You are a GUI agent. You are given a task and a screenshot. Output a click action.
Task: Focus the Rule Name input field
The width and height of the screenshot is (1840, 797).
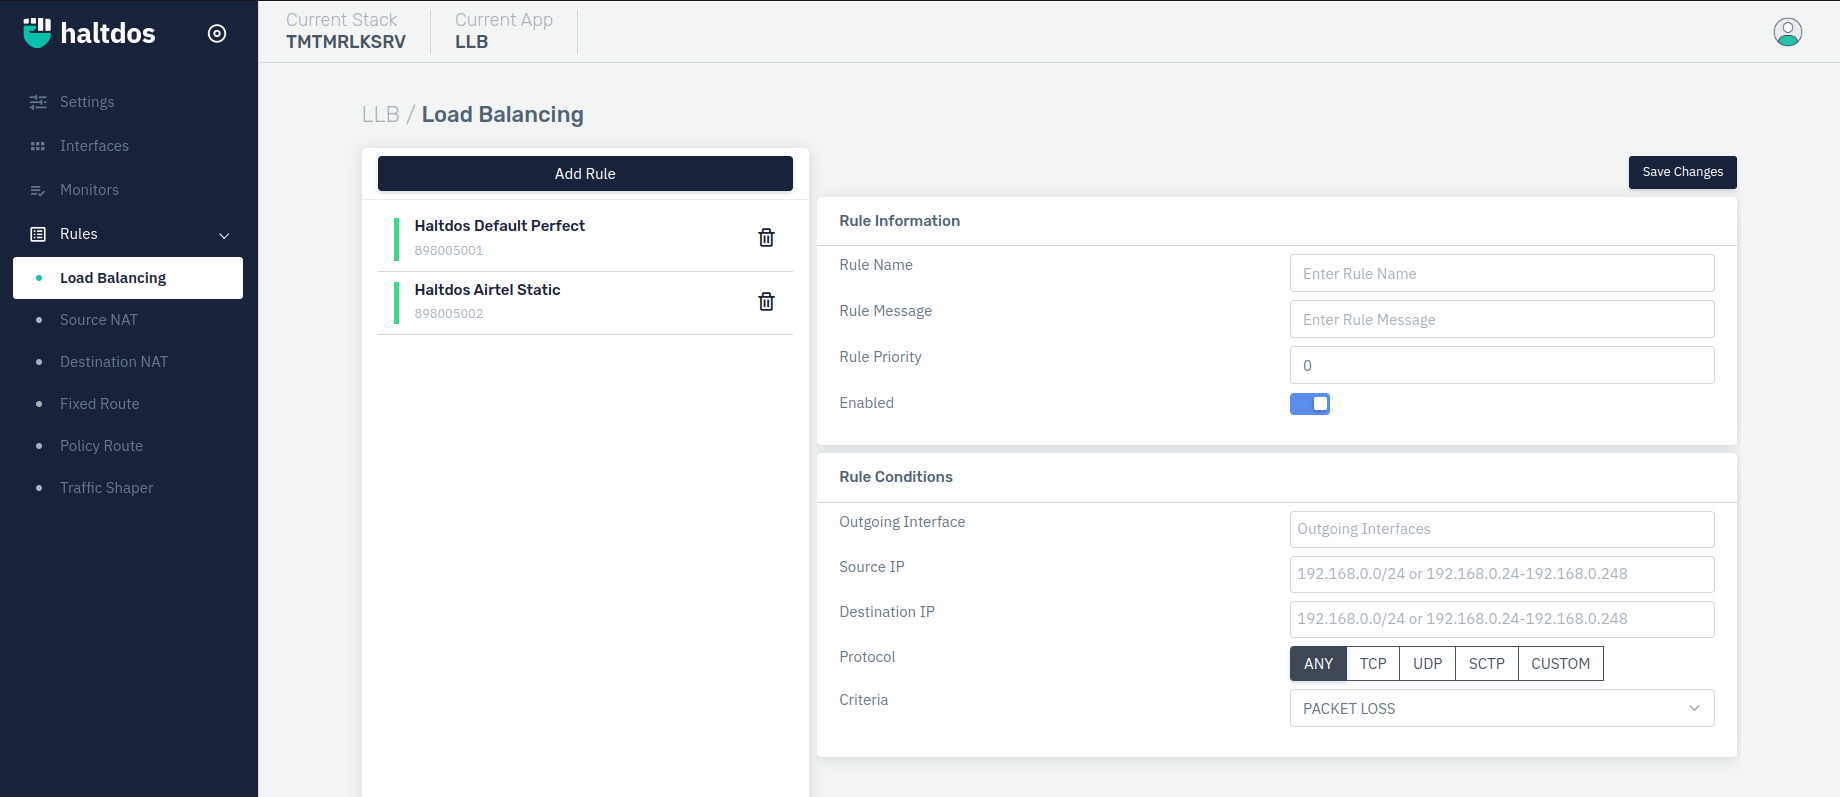coord(1502,273)
